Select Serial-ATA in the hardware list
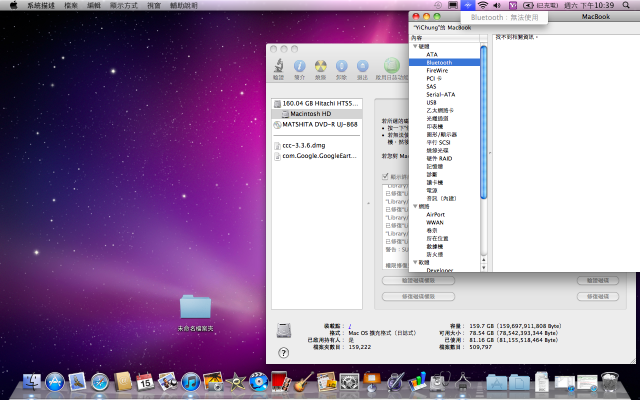The height and width of the screenshot is (400, 640). [x=440, y=94]
